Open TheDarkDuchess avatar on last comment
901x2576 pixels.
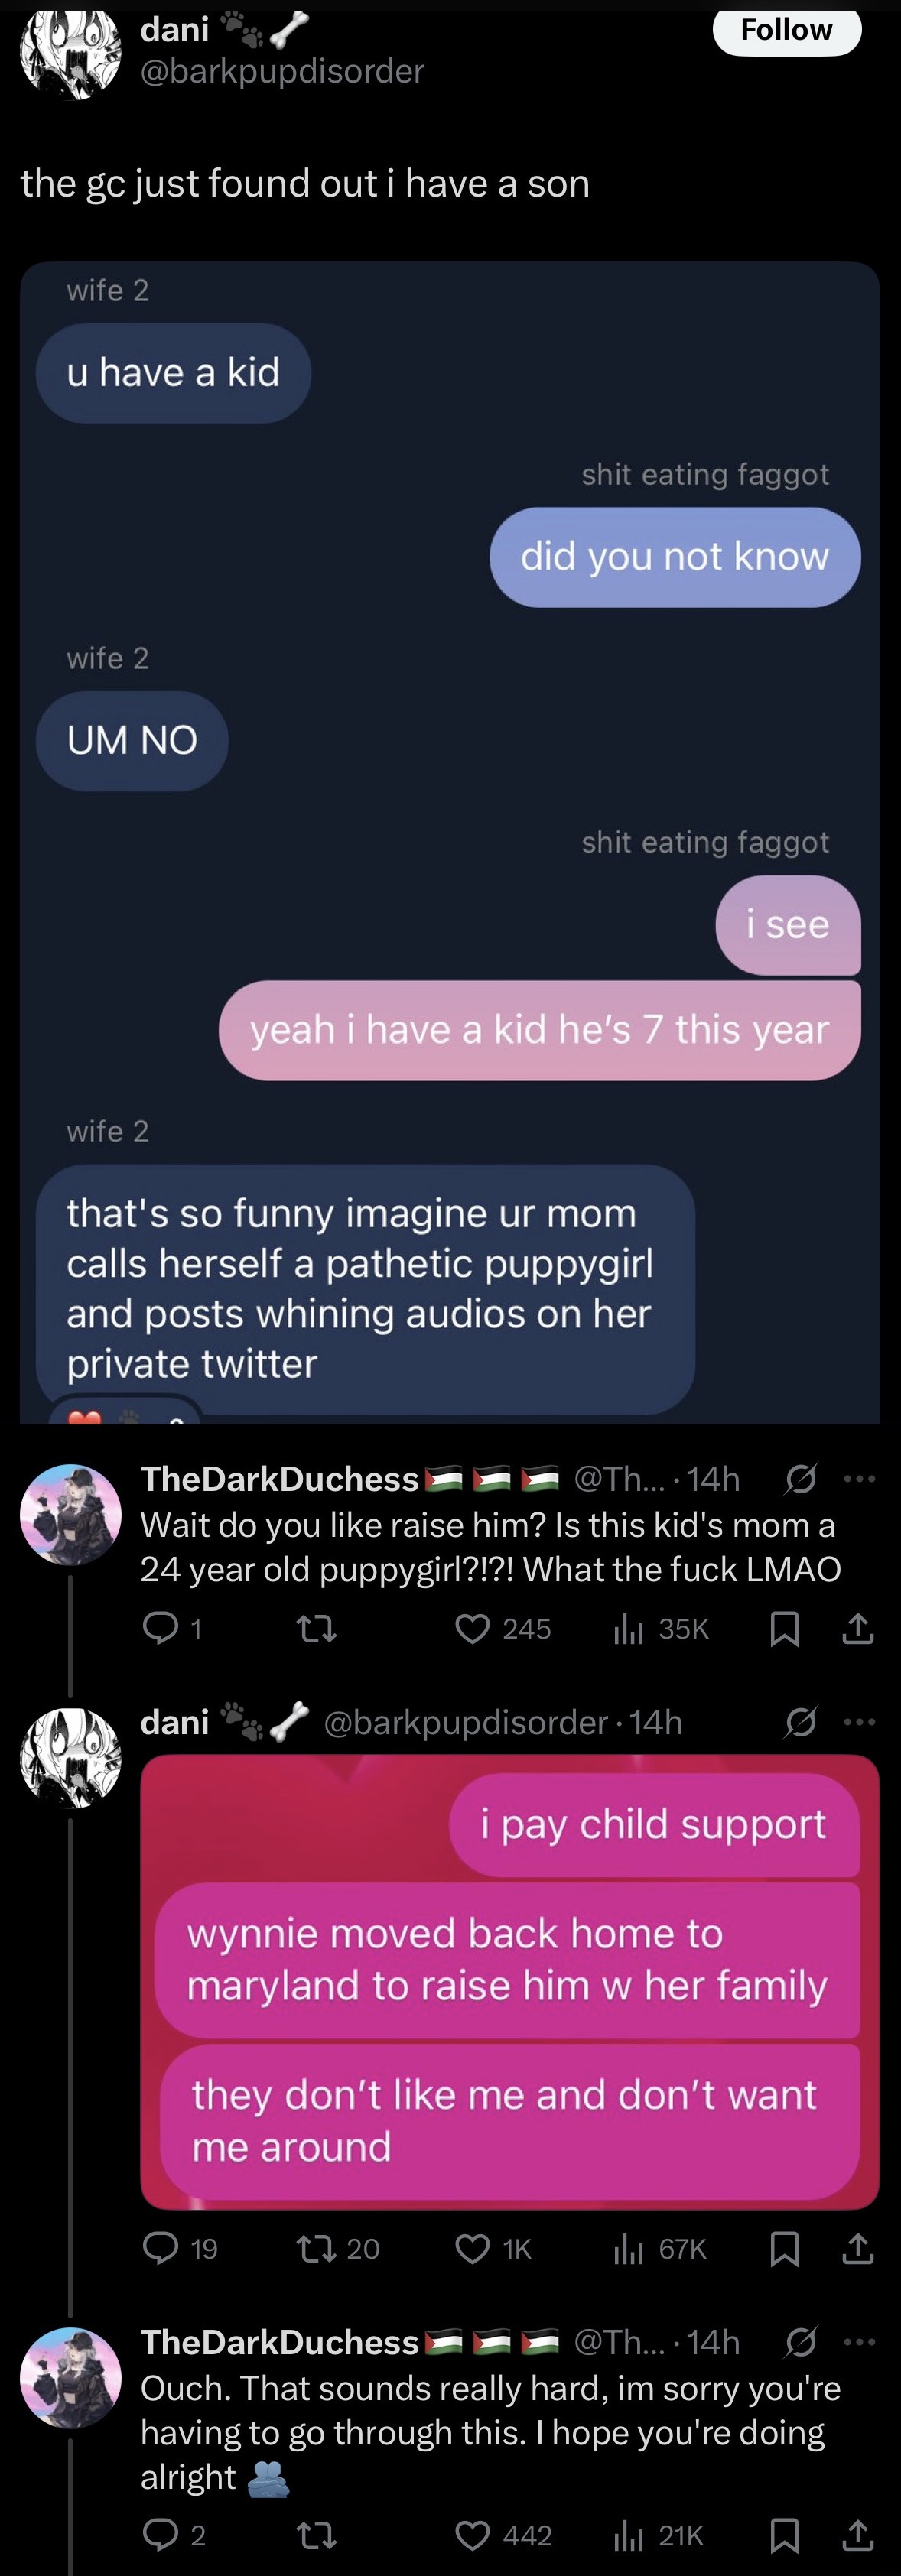click(x=70, y=2378)
